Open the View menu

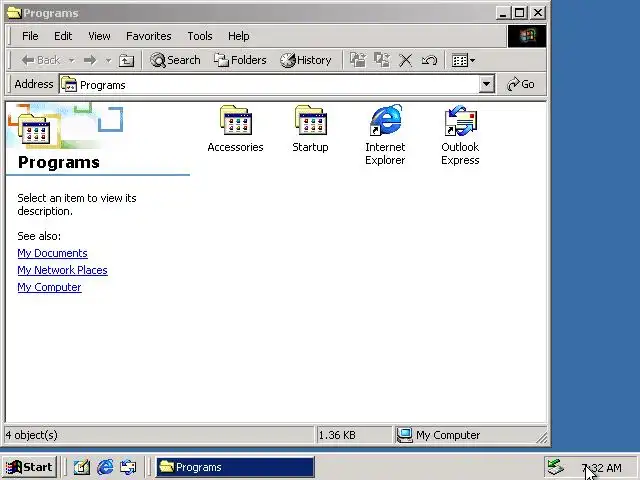coord(99,36)
